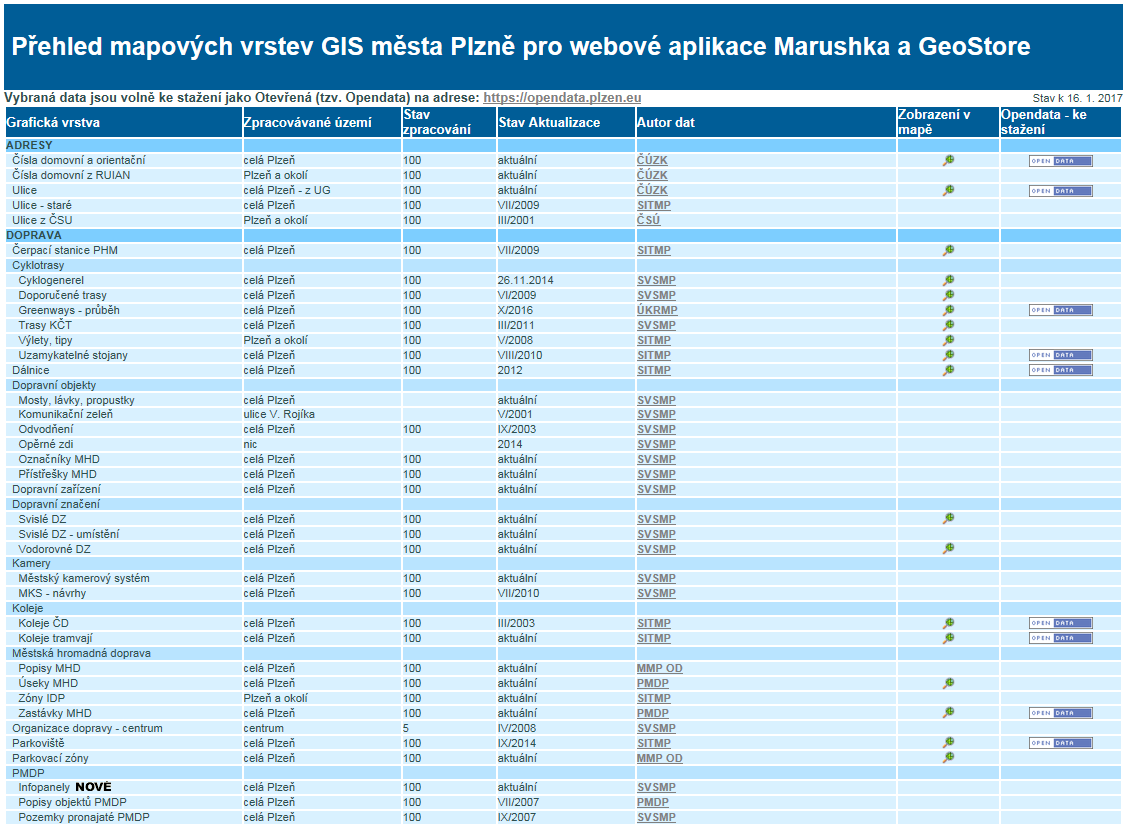Open SITMP link in Ulice - staré row
1125x824 pixels.
(x=654, y=205)
